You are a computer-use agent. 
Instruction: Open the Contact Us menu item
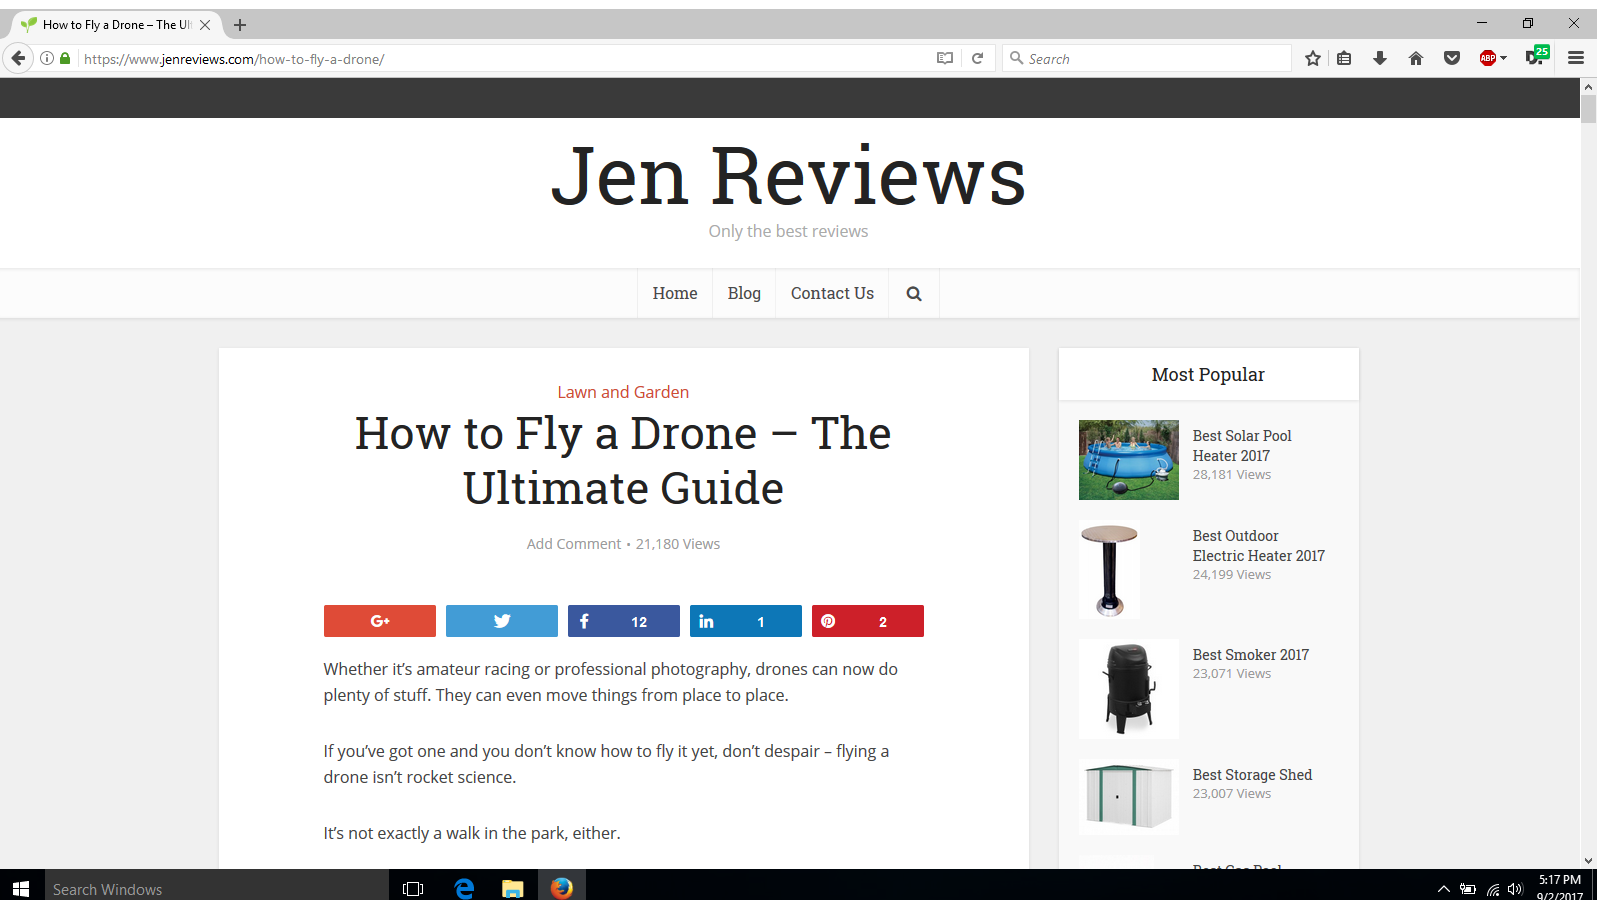[x=832, y=293]
